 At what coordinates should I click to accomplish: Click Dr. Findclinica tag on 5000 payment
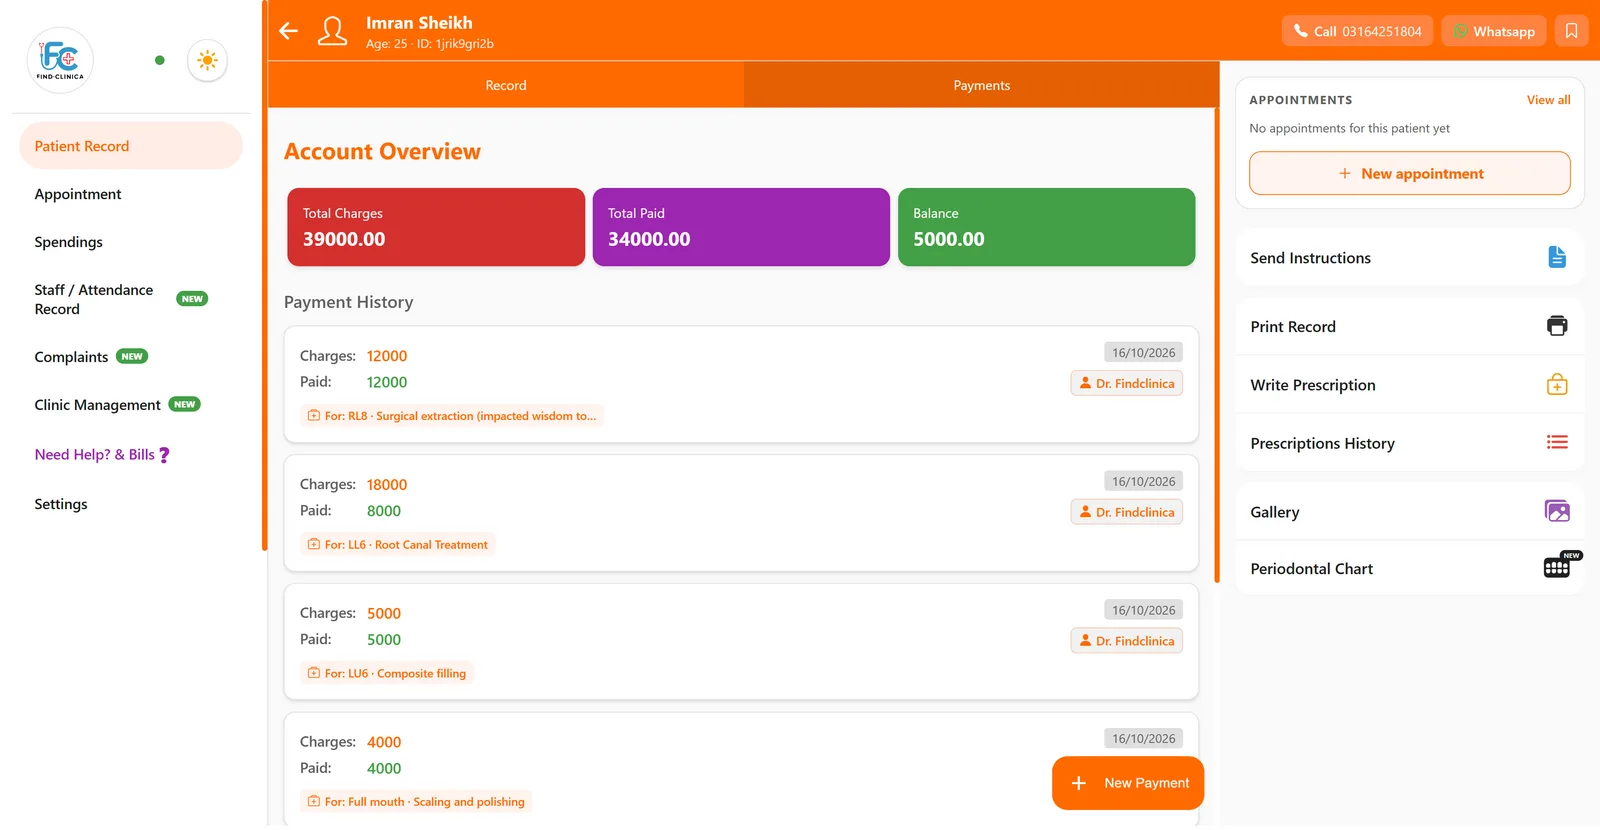click(1127, 641)
